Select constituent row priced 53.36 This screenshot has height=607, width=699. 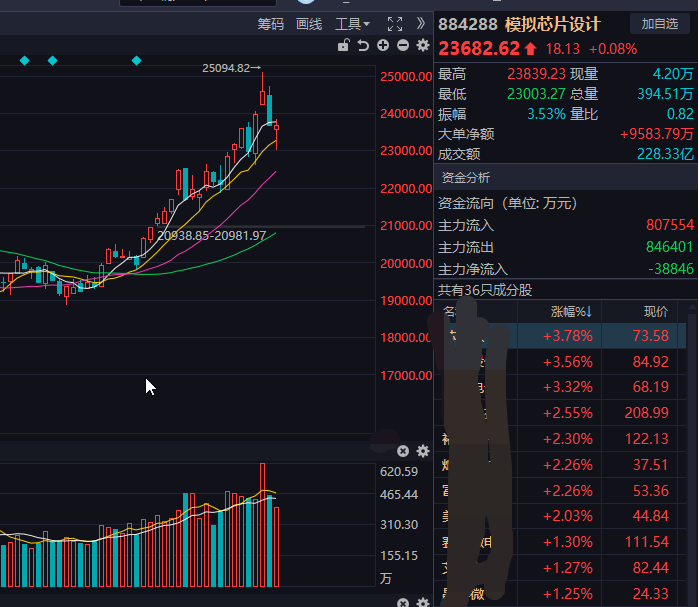coord(560,491)
